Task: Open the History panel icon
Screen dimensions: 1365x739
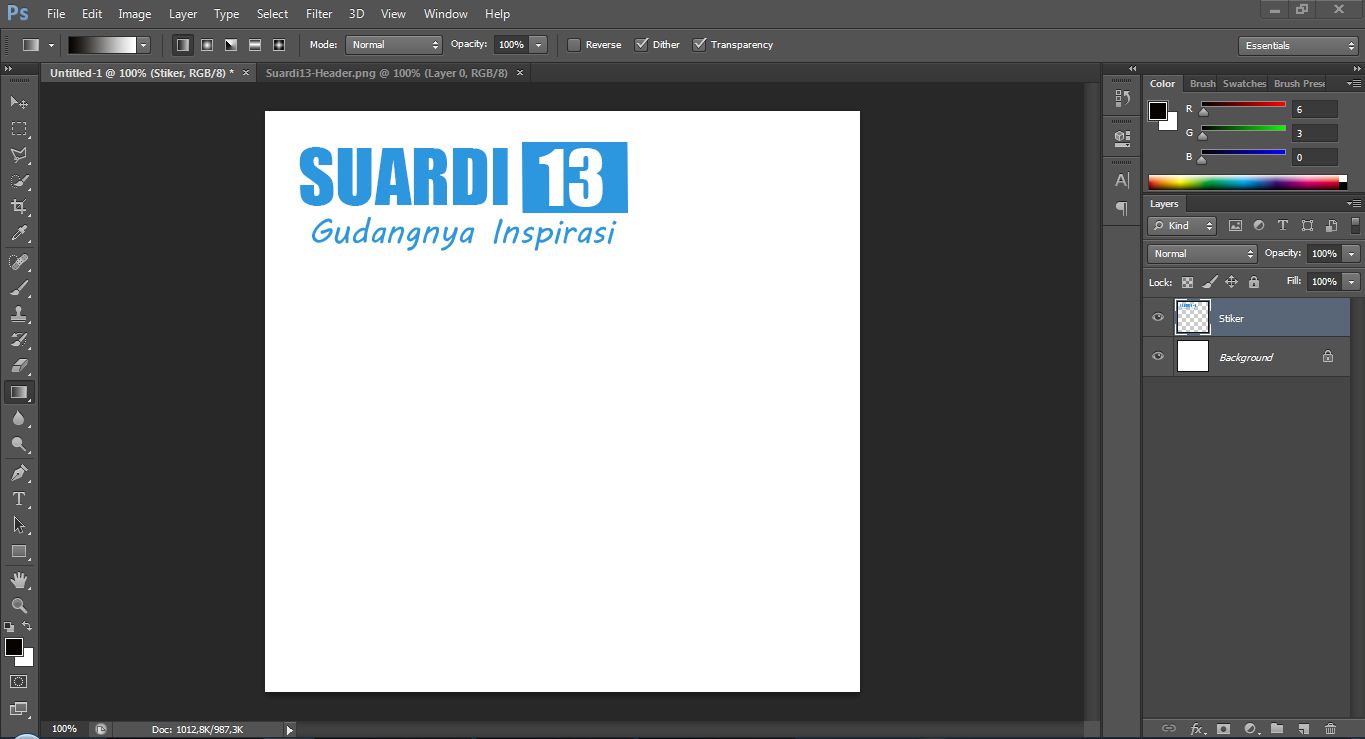Action: pos(1120,95)
